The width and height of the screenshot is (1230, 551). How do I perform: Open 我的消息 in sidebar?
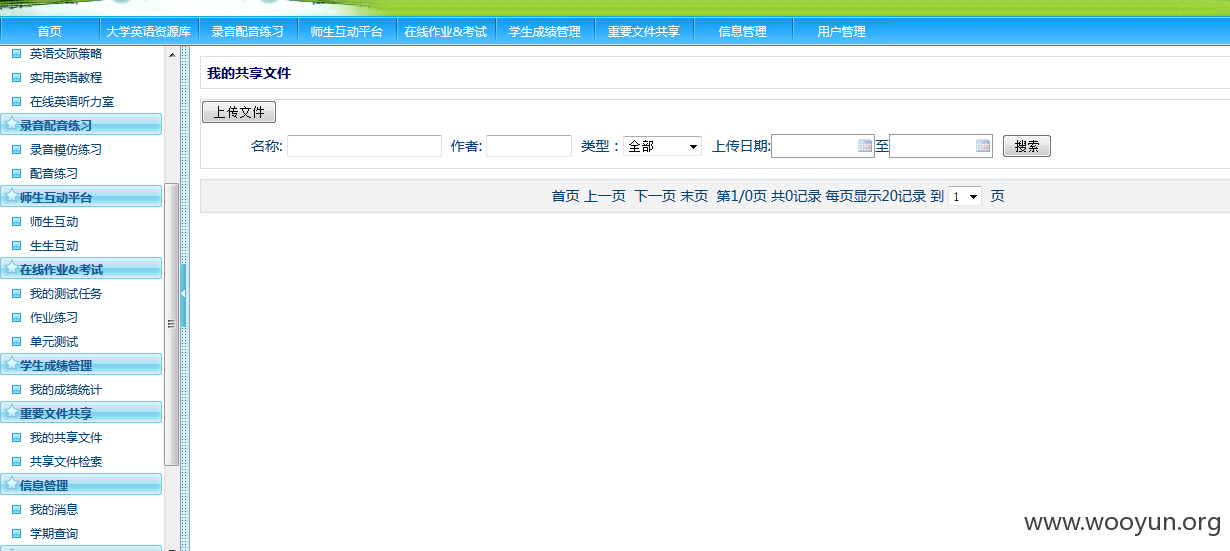pyautogui.click(x=54, y=509)
